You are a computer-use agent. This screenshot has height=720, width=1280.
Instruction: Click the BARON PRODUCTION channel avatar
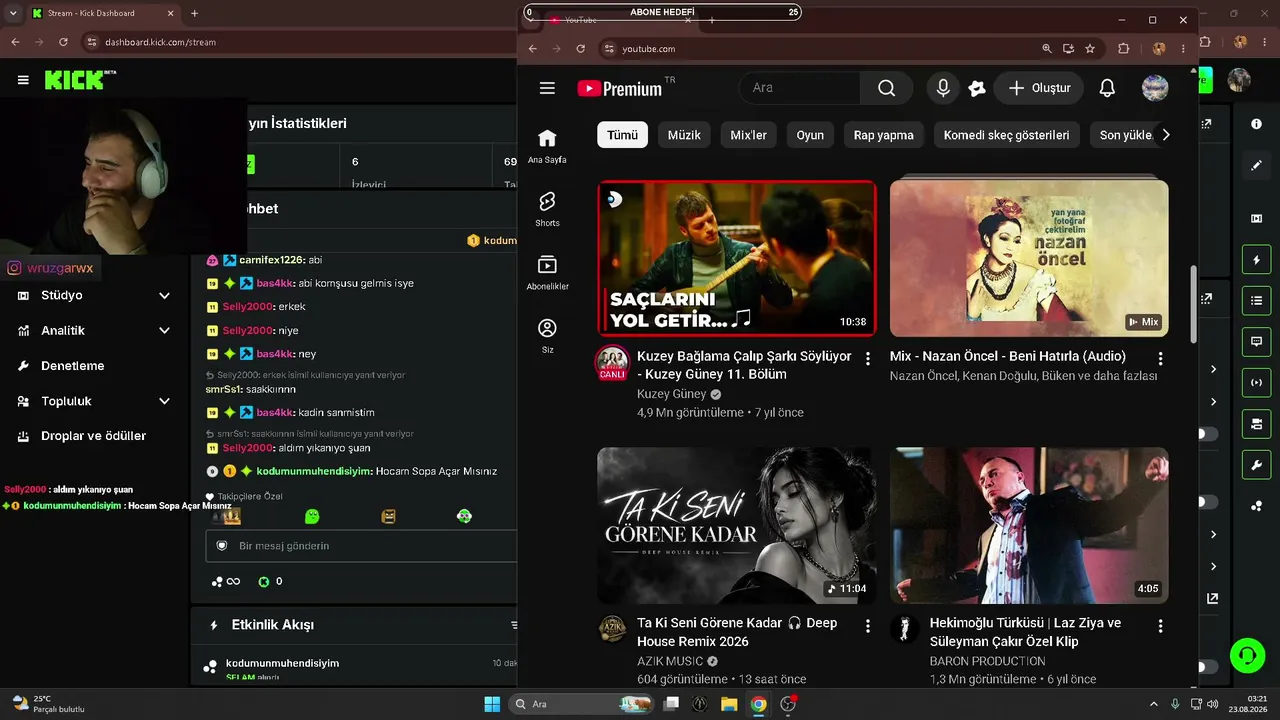[x=905, y=629]
